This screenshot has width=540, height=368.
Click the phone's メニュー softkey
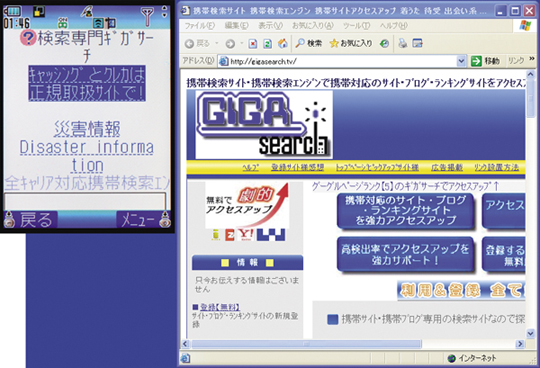[x=138, y=220]
